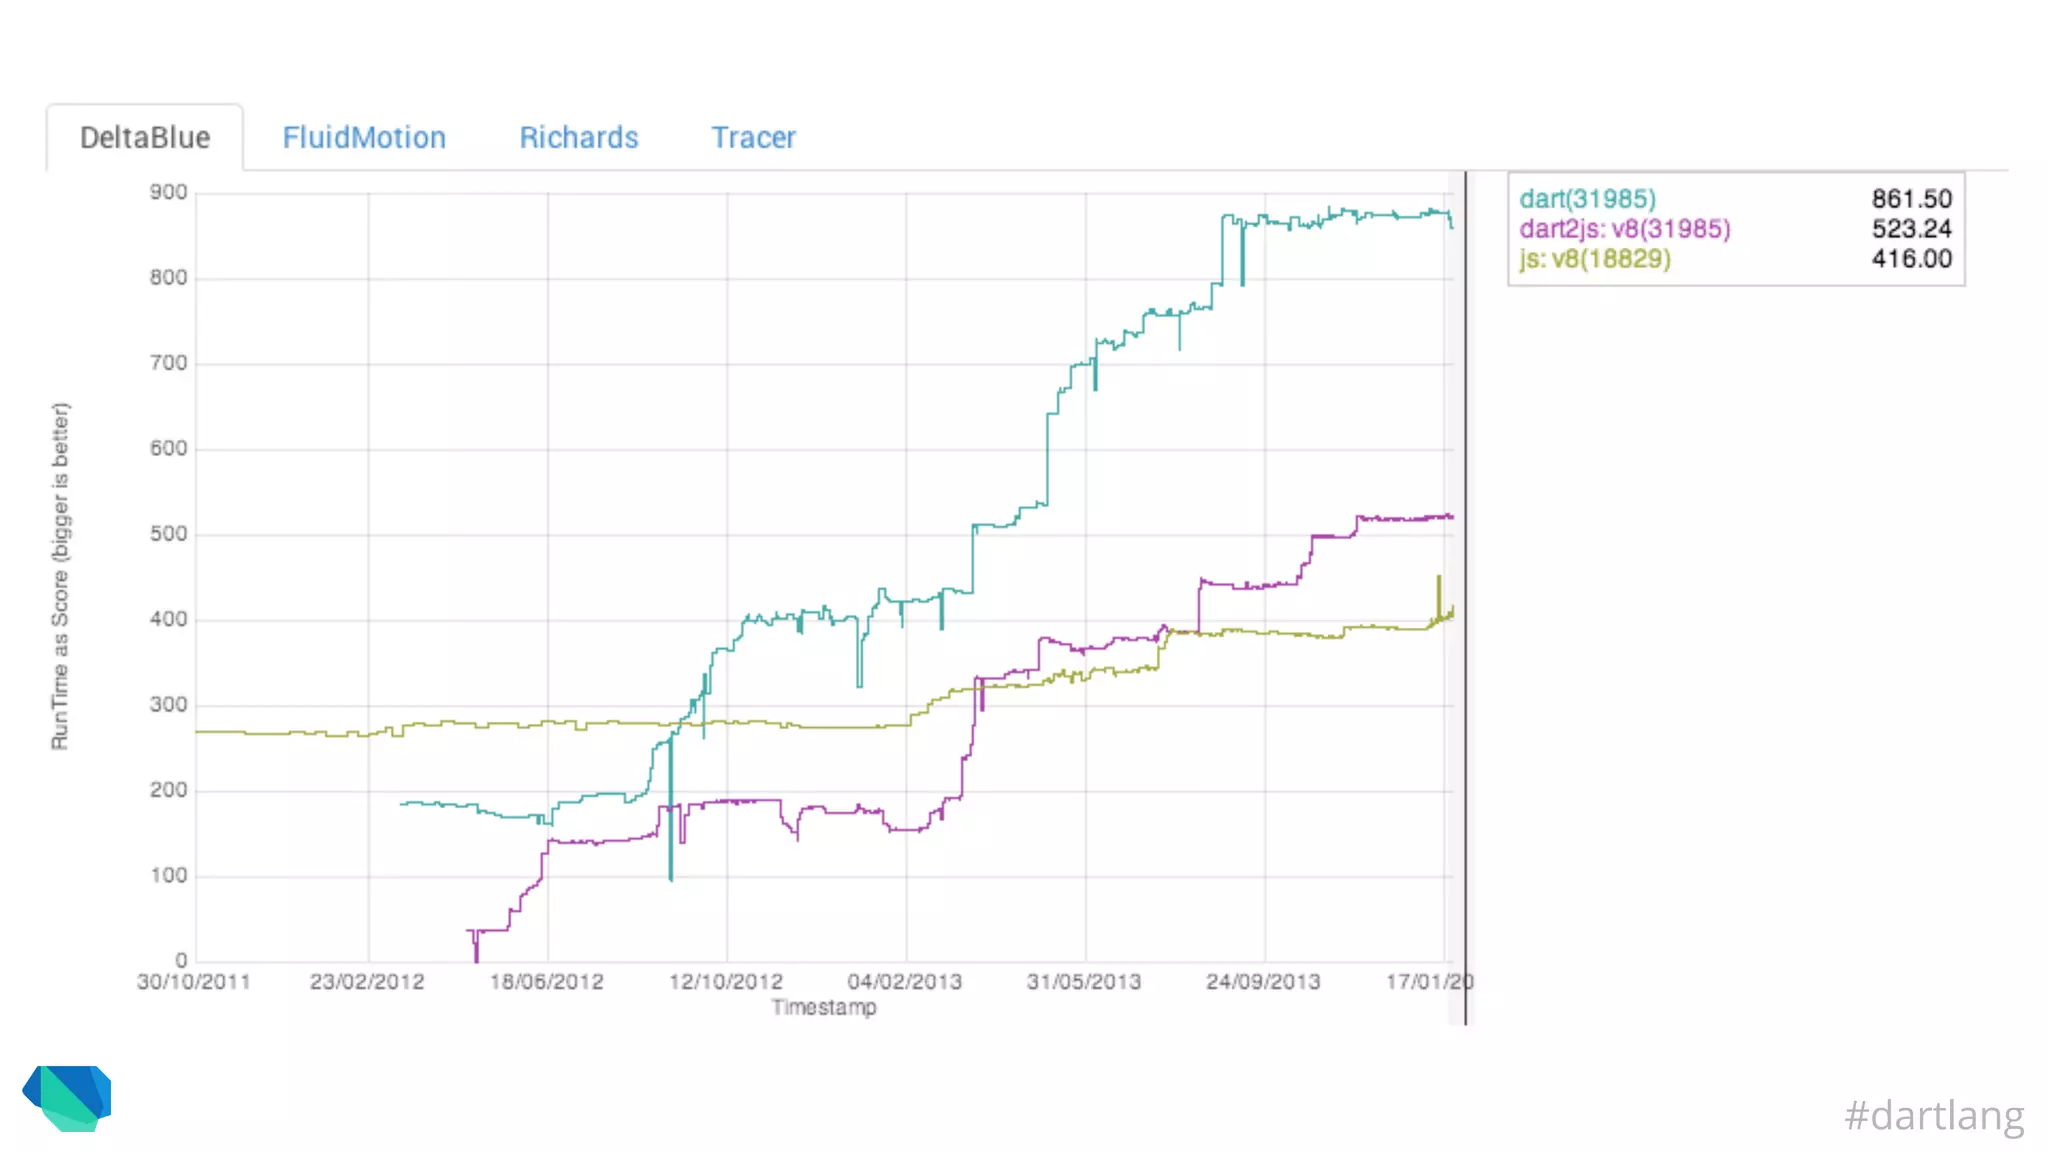Image resolution: width=2048 pixels, height=1152 pixels.
Task: Click dart2js: v8(31985) legend entry
Action: pos(1624,229)
